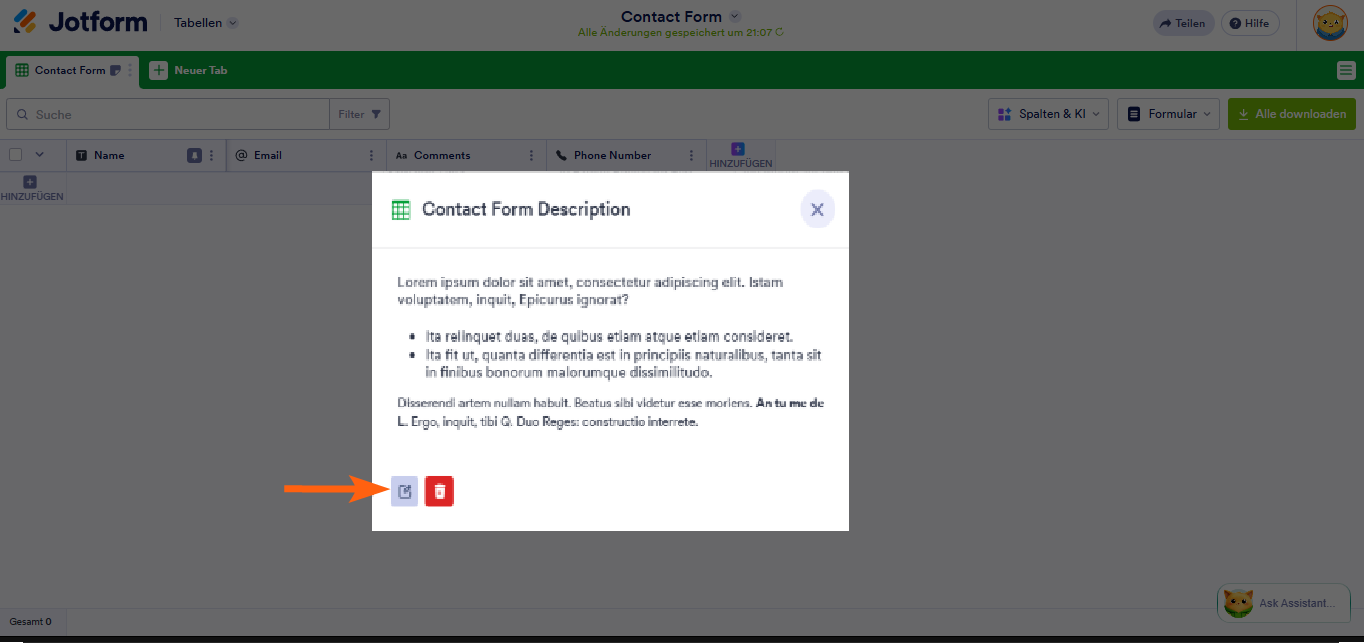The height and width of the screenshot is (643, 1364).
Task: Open the Filter button
Action: (359, 114)
